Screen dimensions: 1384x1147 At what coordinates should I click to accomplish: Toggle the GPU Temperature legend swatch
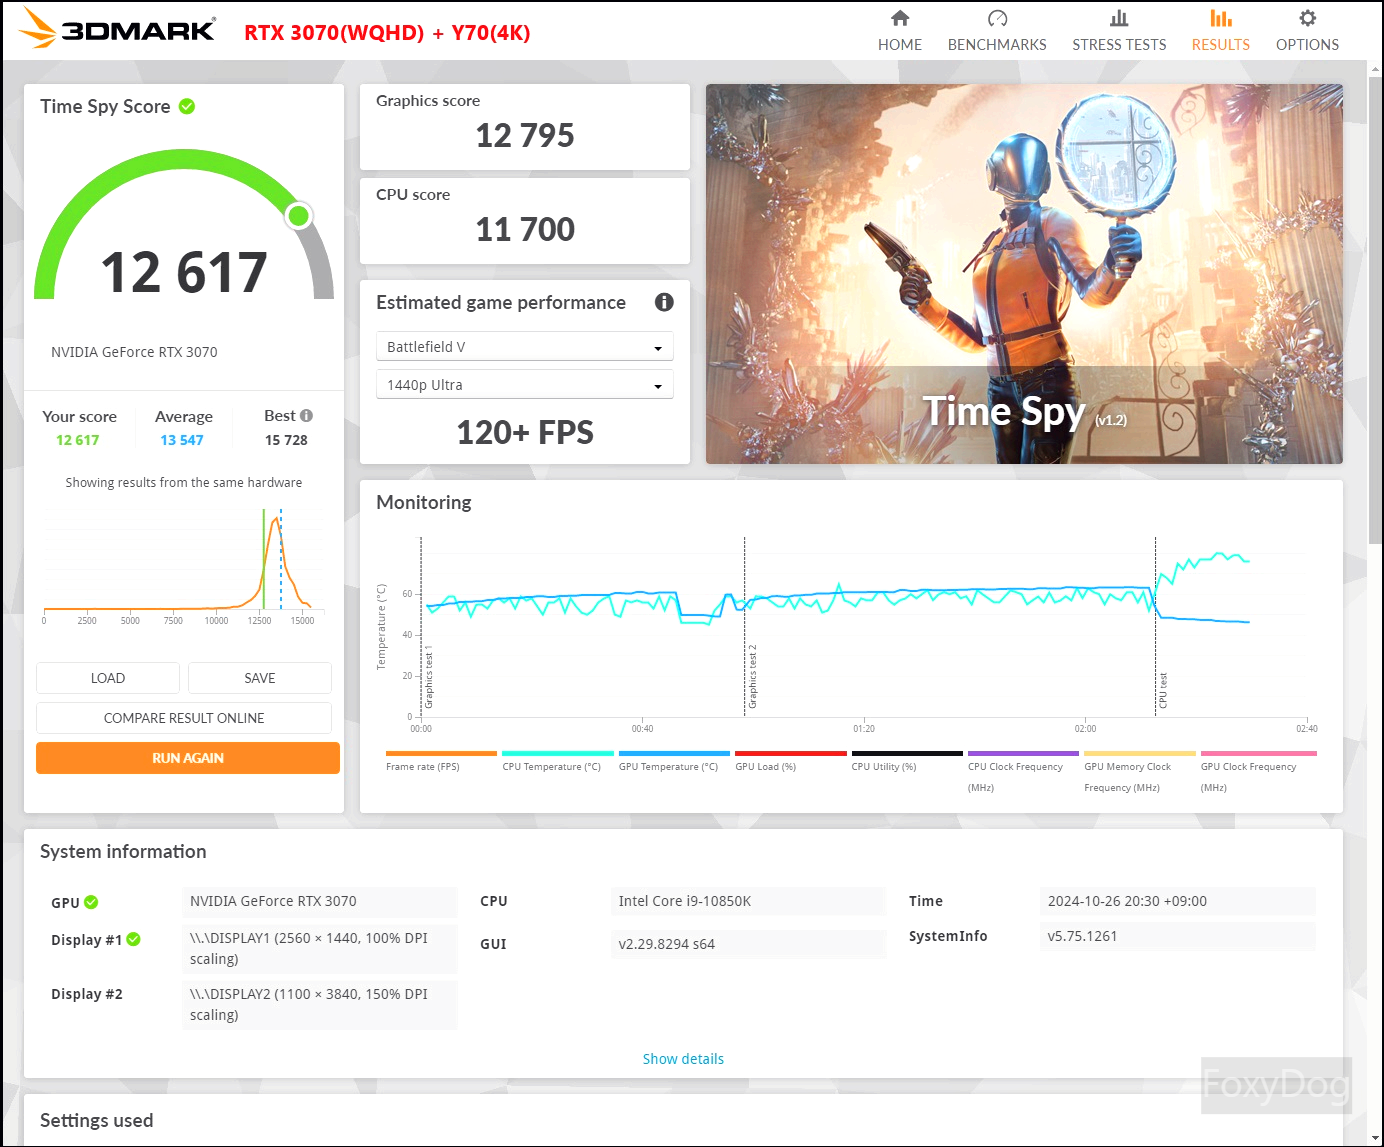tap(674, 753)
